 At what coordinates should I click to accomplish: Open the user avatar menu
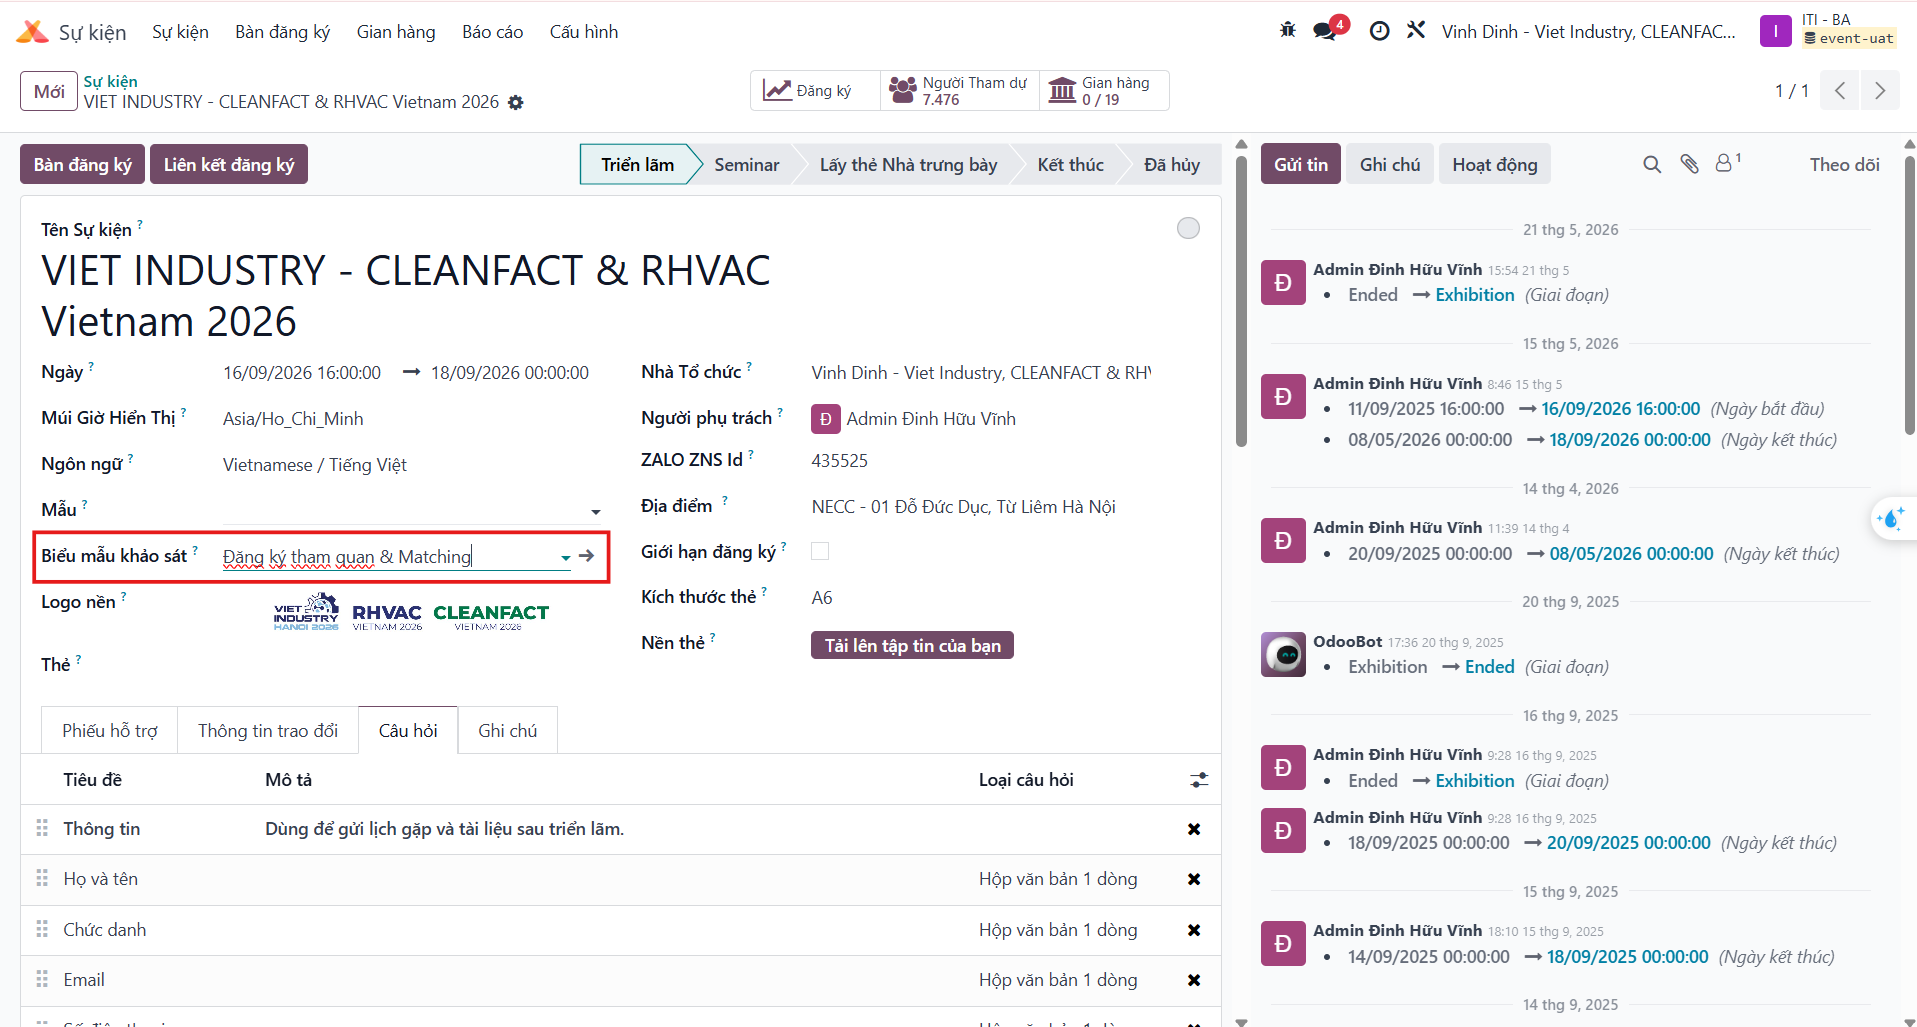[1776, 31]
